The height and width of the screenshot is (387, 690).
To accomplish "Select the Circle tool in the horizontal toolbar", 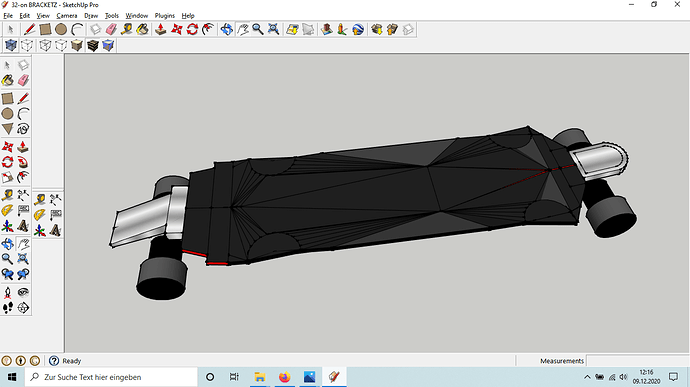I will (x=61, y=29).
